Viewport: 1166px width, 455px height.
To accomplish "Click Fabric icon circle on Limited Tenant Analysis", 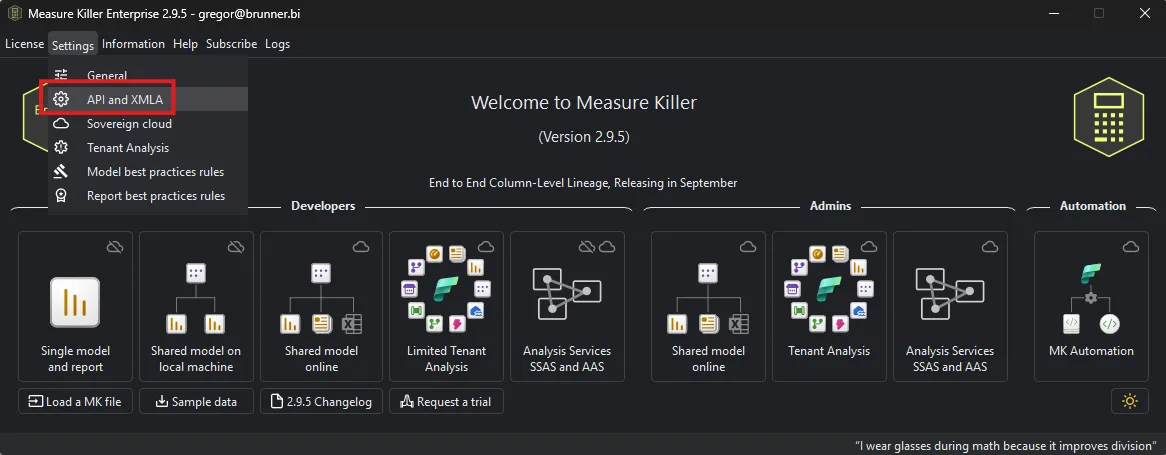I will tap(446, 290).
